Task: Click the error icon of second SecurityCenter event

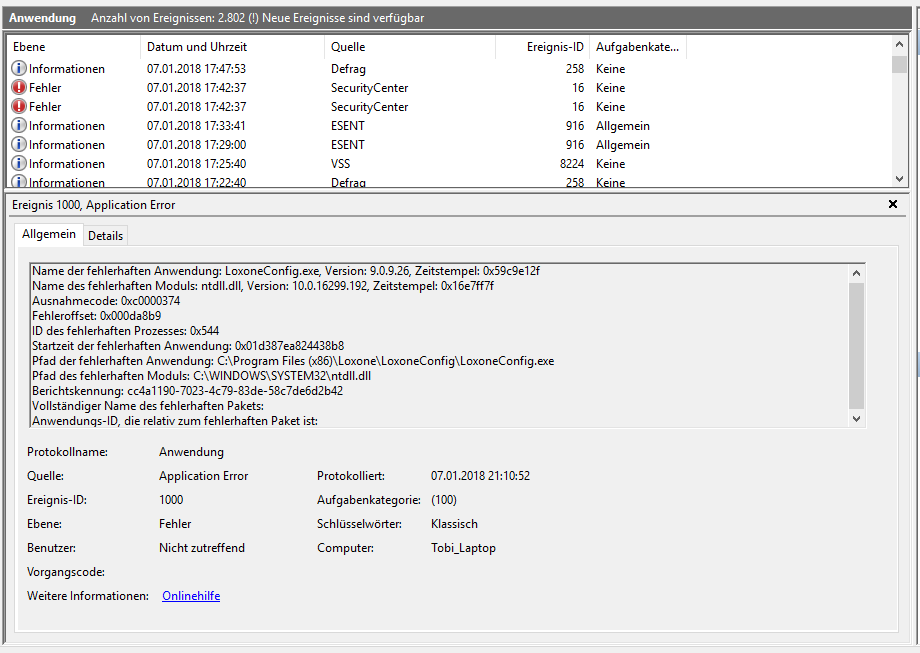Action: click(x=19, y=107)
